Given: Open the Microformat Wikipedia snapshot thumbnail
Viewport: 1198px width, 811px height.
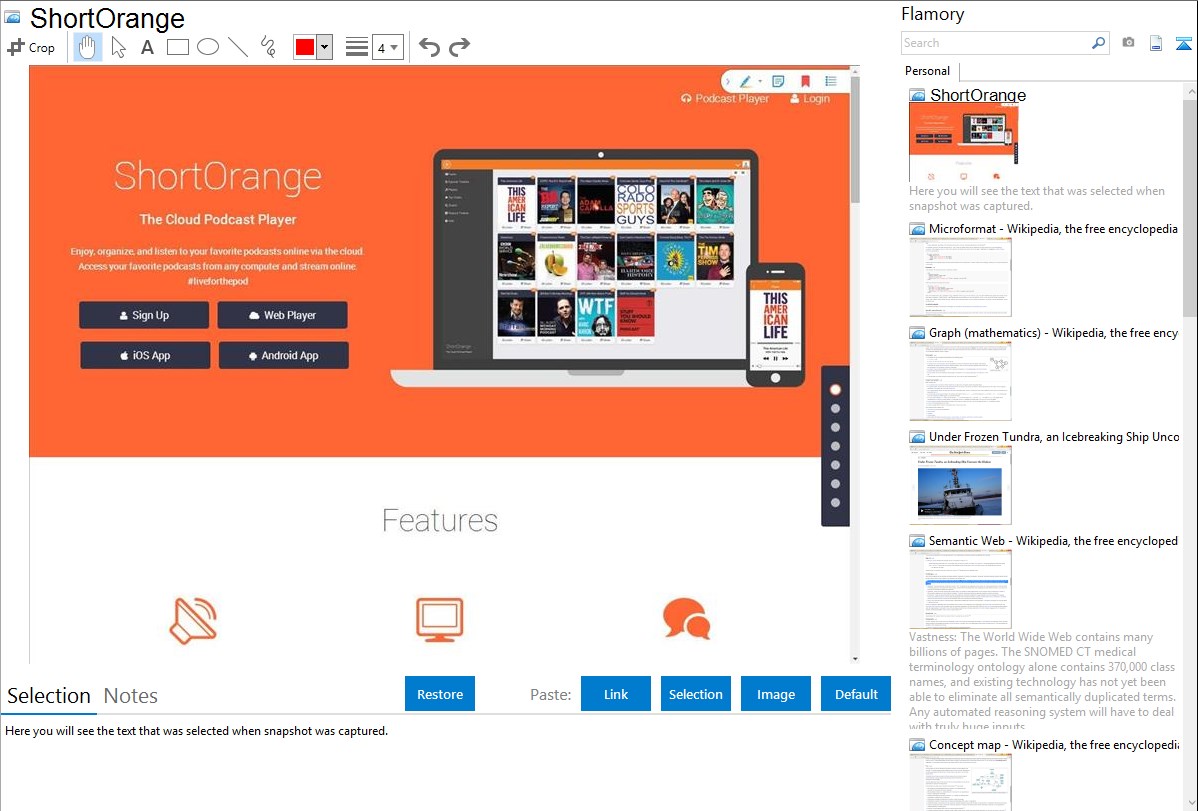Looking at the screenshot, I should [960, 277].
